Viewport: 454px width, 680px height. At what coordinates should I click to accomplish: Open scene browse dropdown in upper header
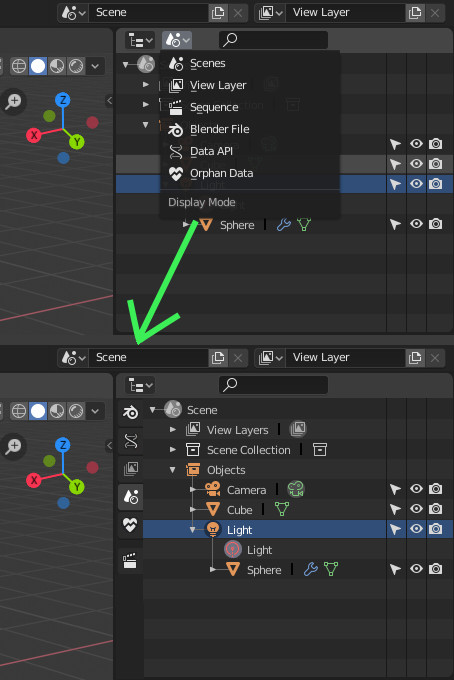click(x=73, y=13)
